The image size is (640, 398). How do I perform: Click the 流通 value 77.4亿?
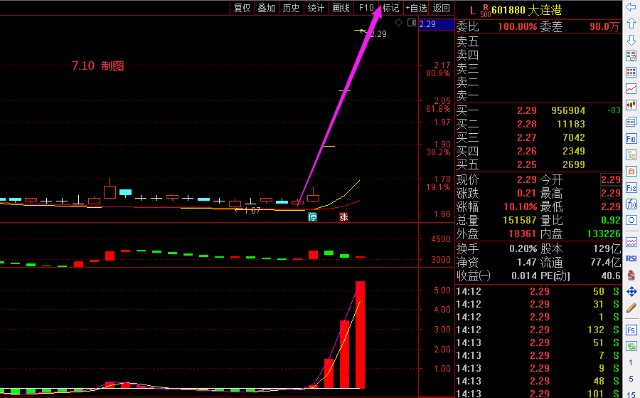coord(605,262)
